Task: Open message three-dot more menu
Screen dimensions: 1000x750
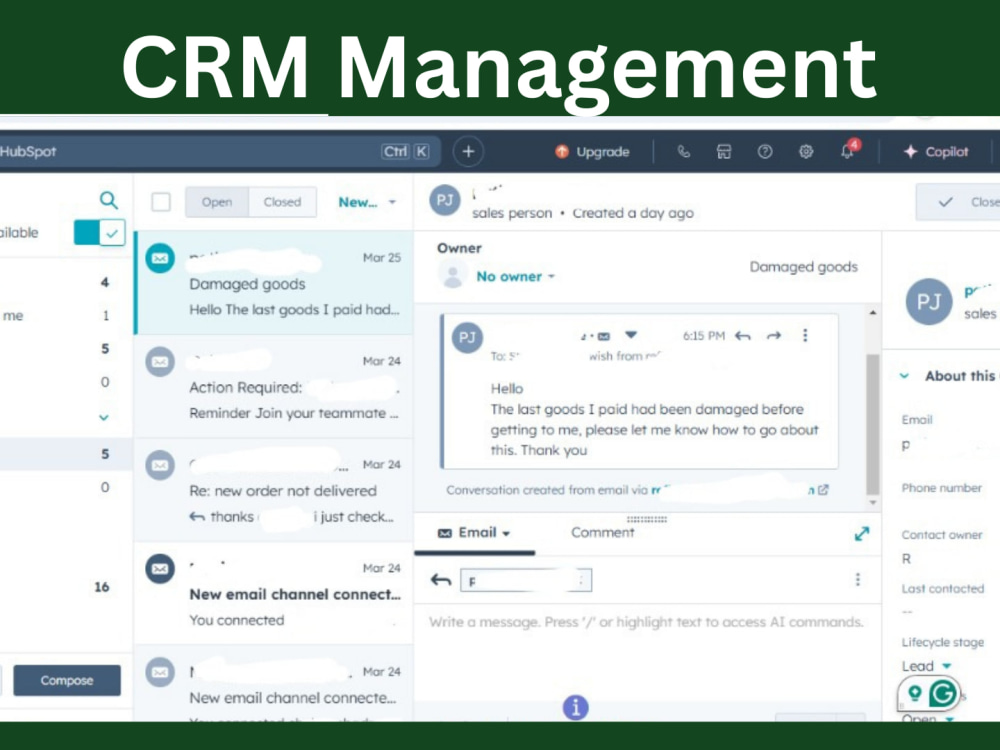Action: 805,335
